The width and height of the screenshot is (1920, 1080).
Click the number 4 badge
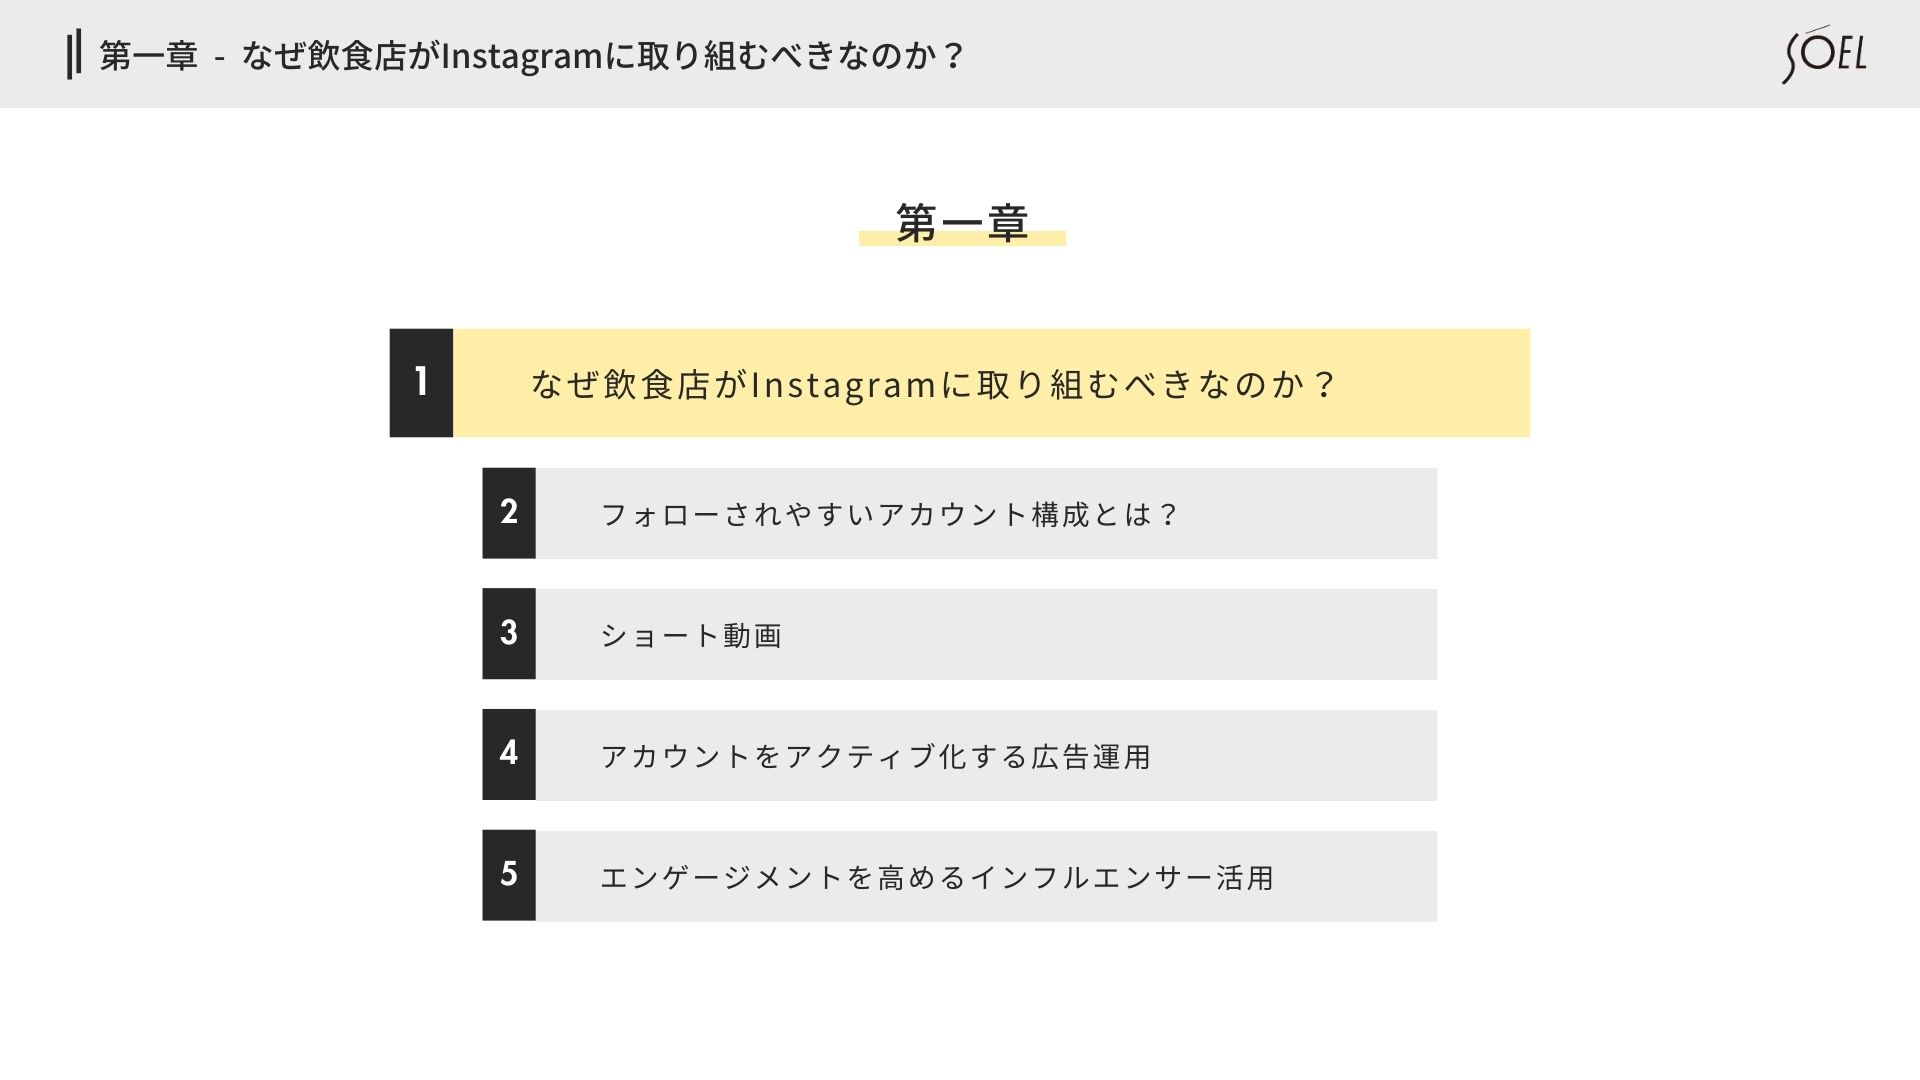pyautogui.click(x=509, y=755)
